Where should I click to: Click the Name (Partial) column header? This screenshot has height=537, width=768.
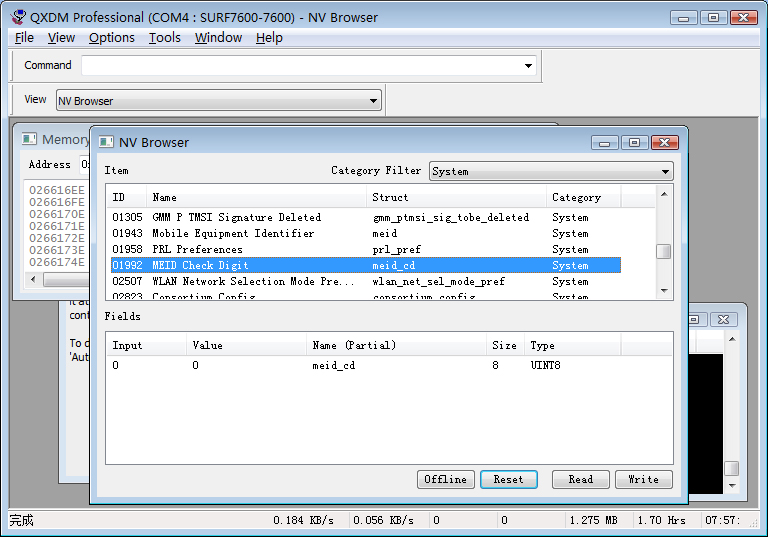396,345
